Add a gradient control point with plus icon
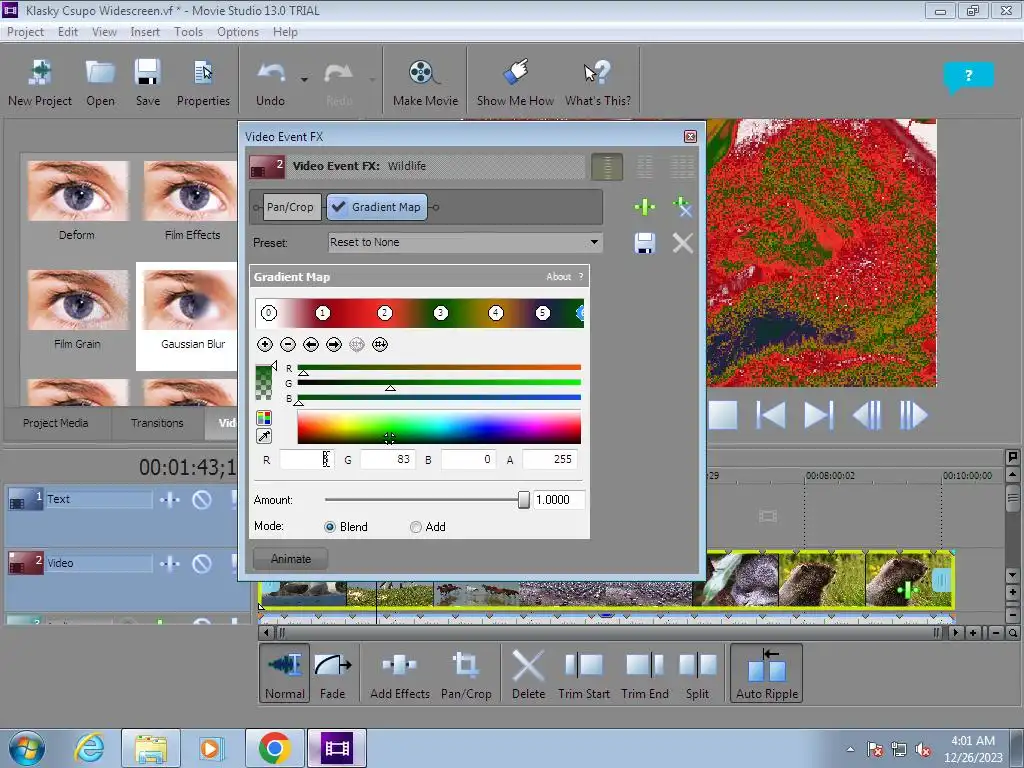 click(264, 344)
